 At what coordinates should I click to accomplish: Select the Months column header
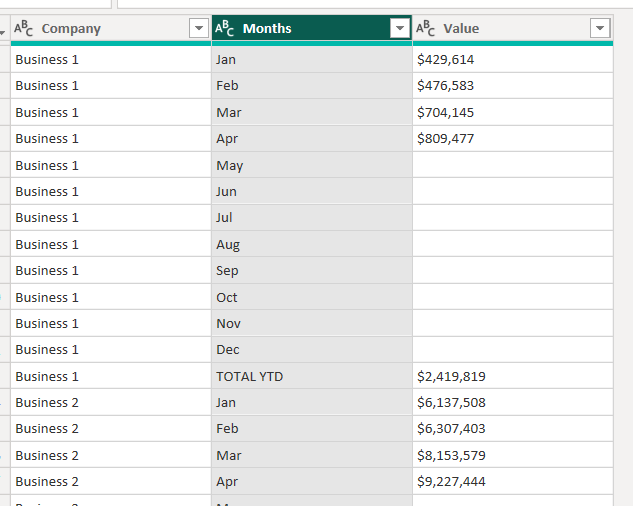click(312, 28)
